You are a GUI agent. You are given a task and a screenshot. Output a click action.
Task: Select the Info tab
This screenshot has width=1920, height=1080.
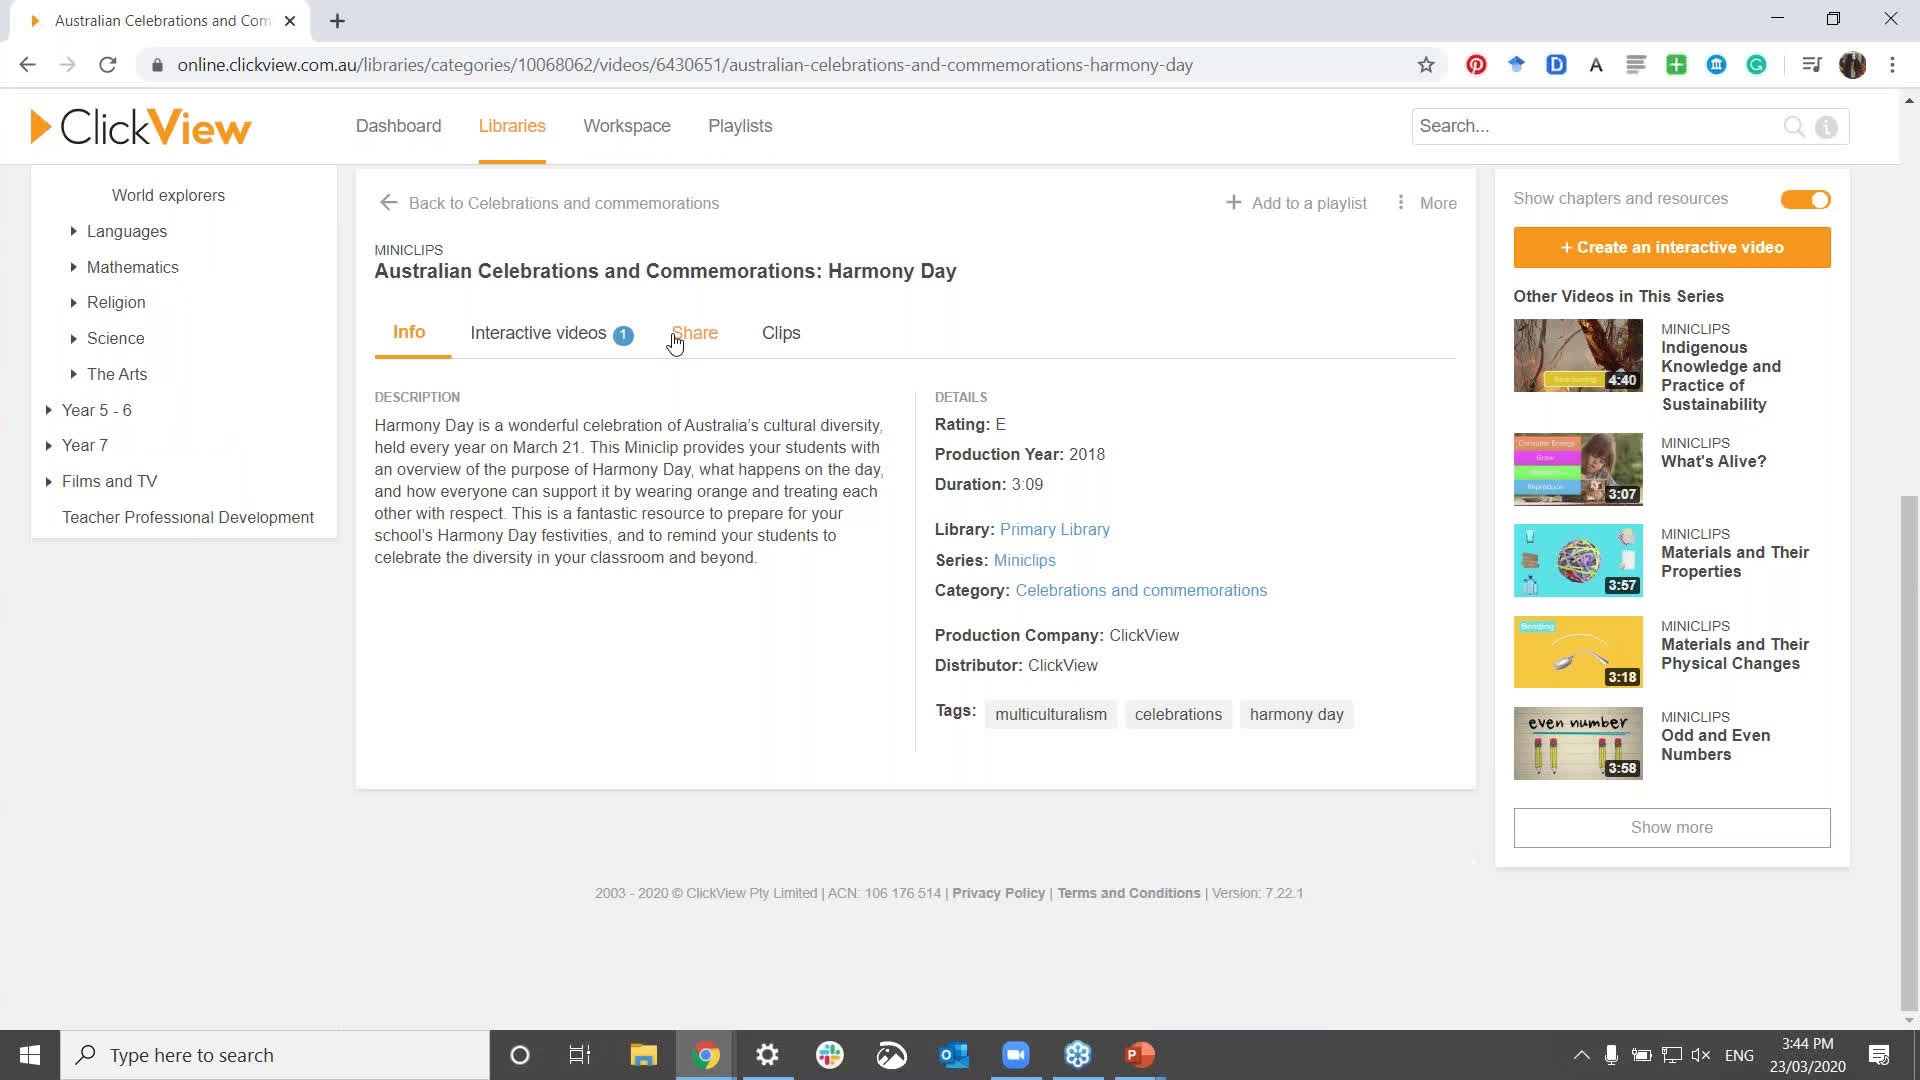coord(409,332)
